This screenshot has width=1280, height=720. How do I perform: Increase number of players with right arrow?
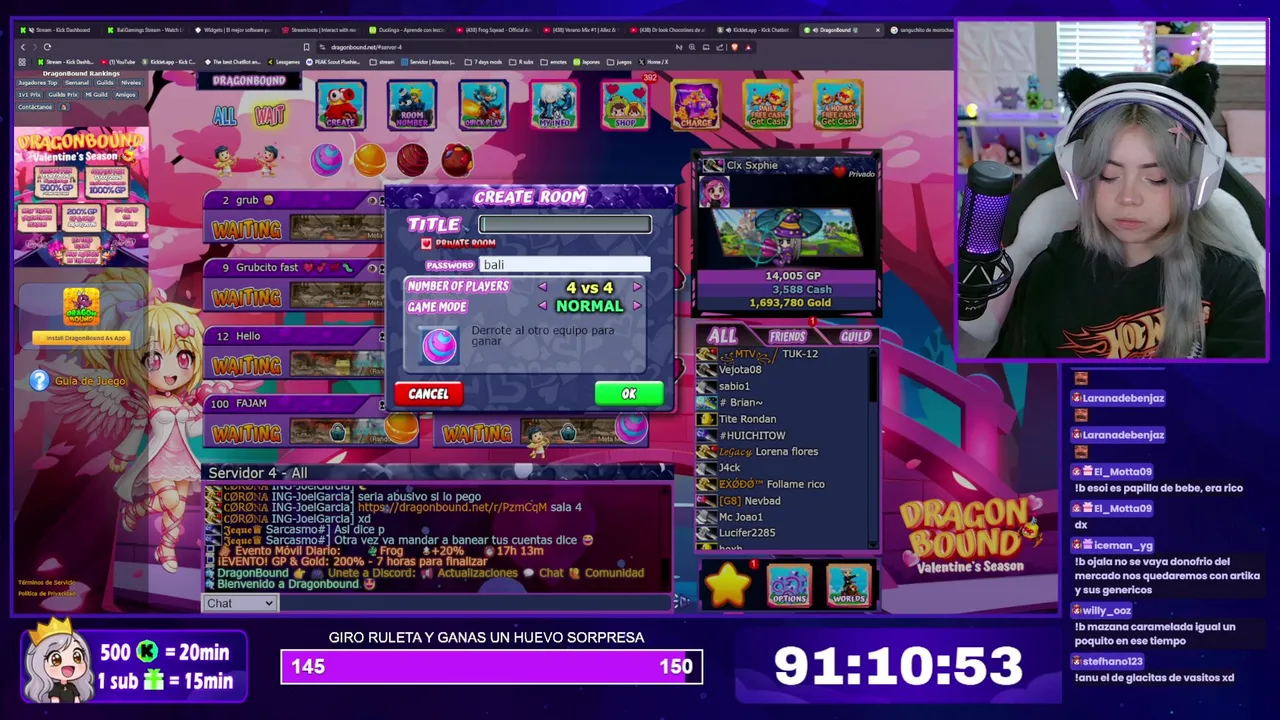pos(637,287)
